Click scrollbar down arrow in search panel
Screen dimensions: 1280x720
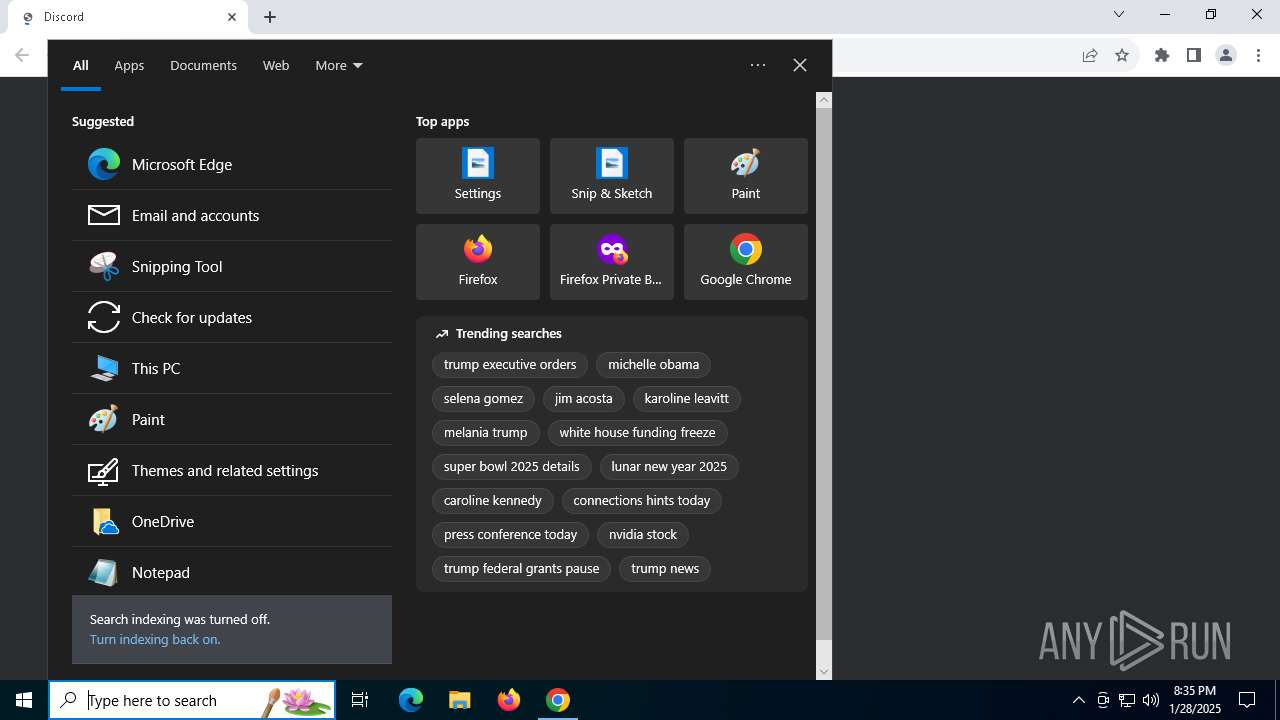pyautogui.click(x=824, y=672)
